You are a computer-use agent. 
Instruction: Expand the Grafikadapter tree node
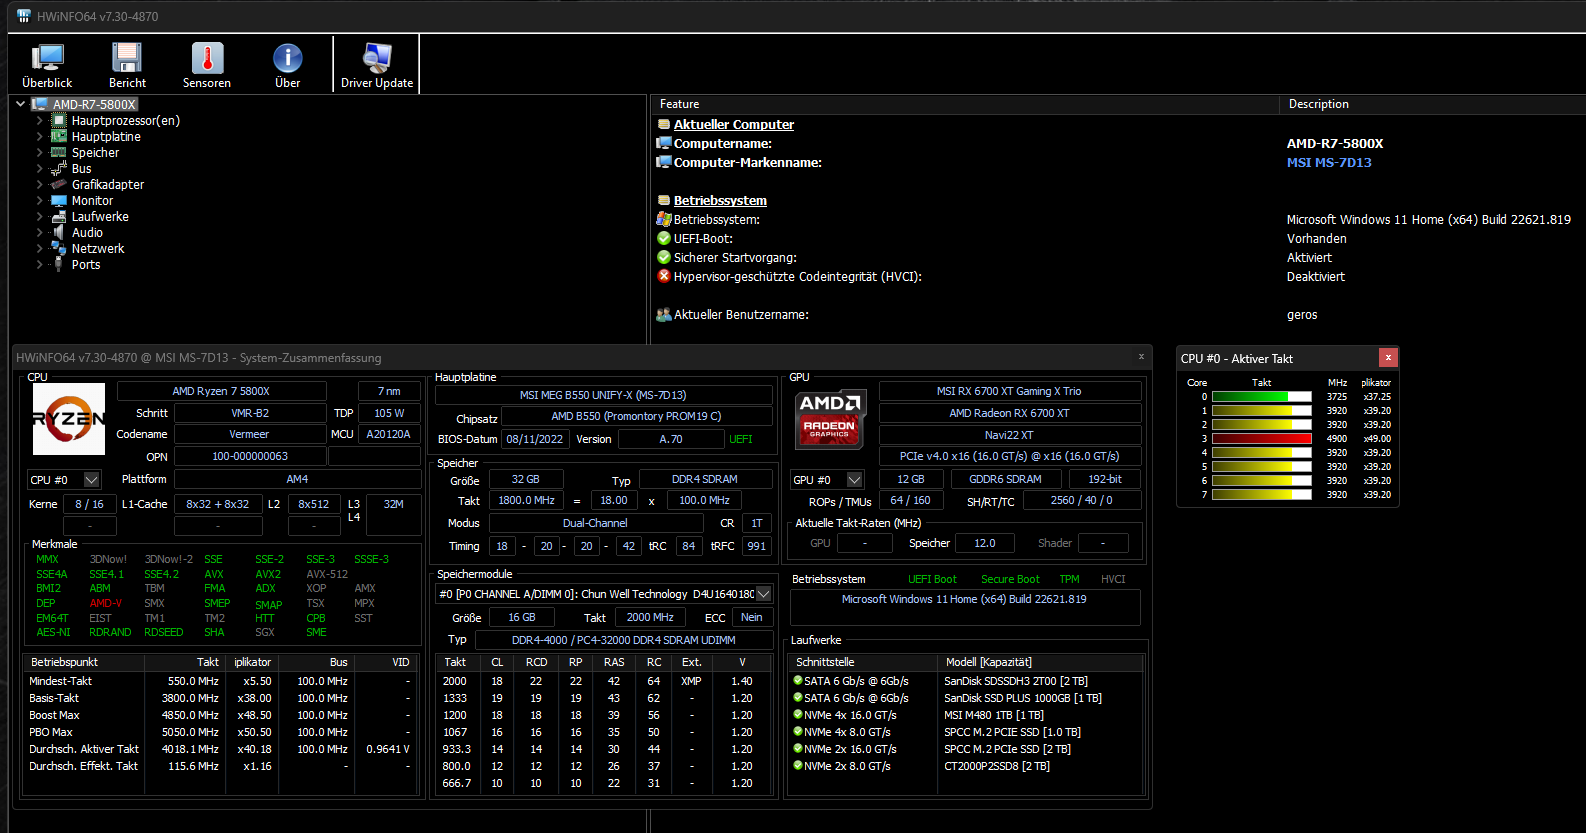(40, 184)
